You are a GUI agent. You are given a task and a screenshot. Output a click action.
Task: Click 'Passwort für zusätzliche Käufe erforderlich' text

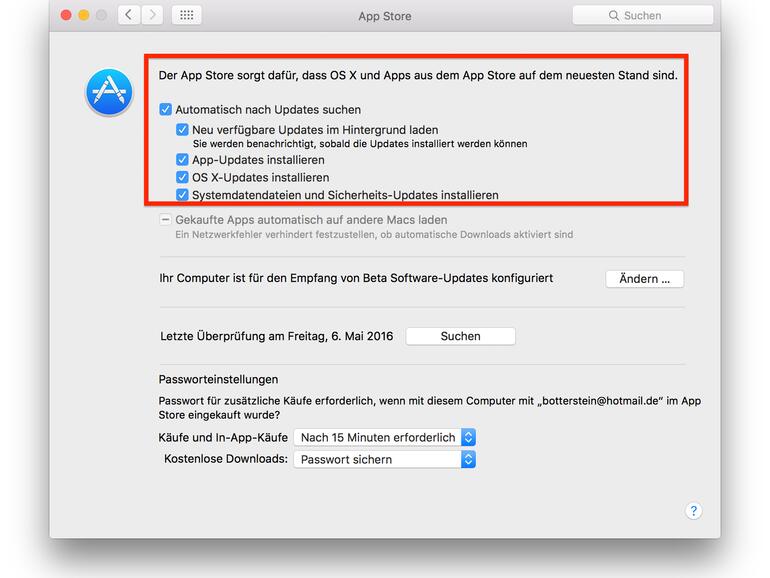point(429,408)
